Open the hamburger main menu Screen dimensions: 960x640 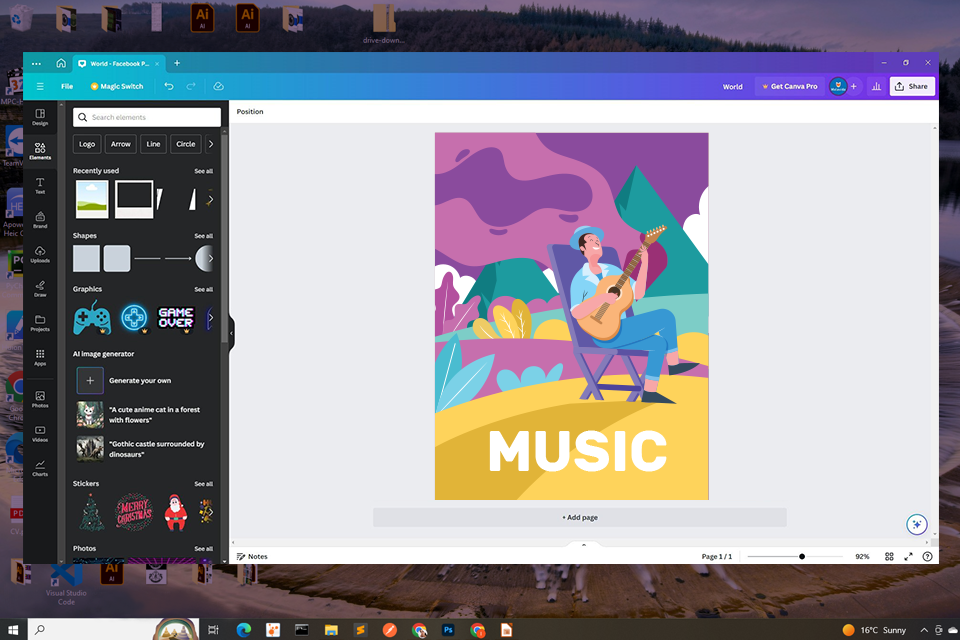40,86
